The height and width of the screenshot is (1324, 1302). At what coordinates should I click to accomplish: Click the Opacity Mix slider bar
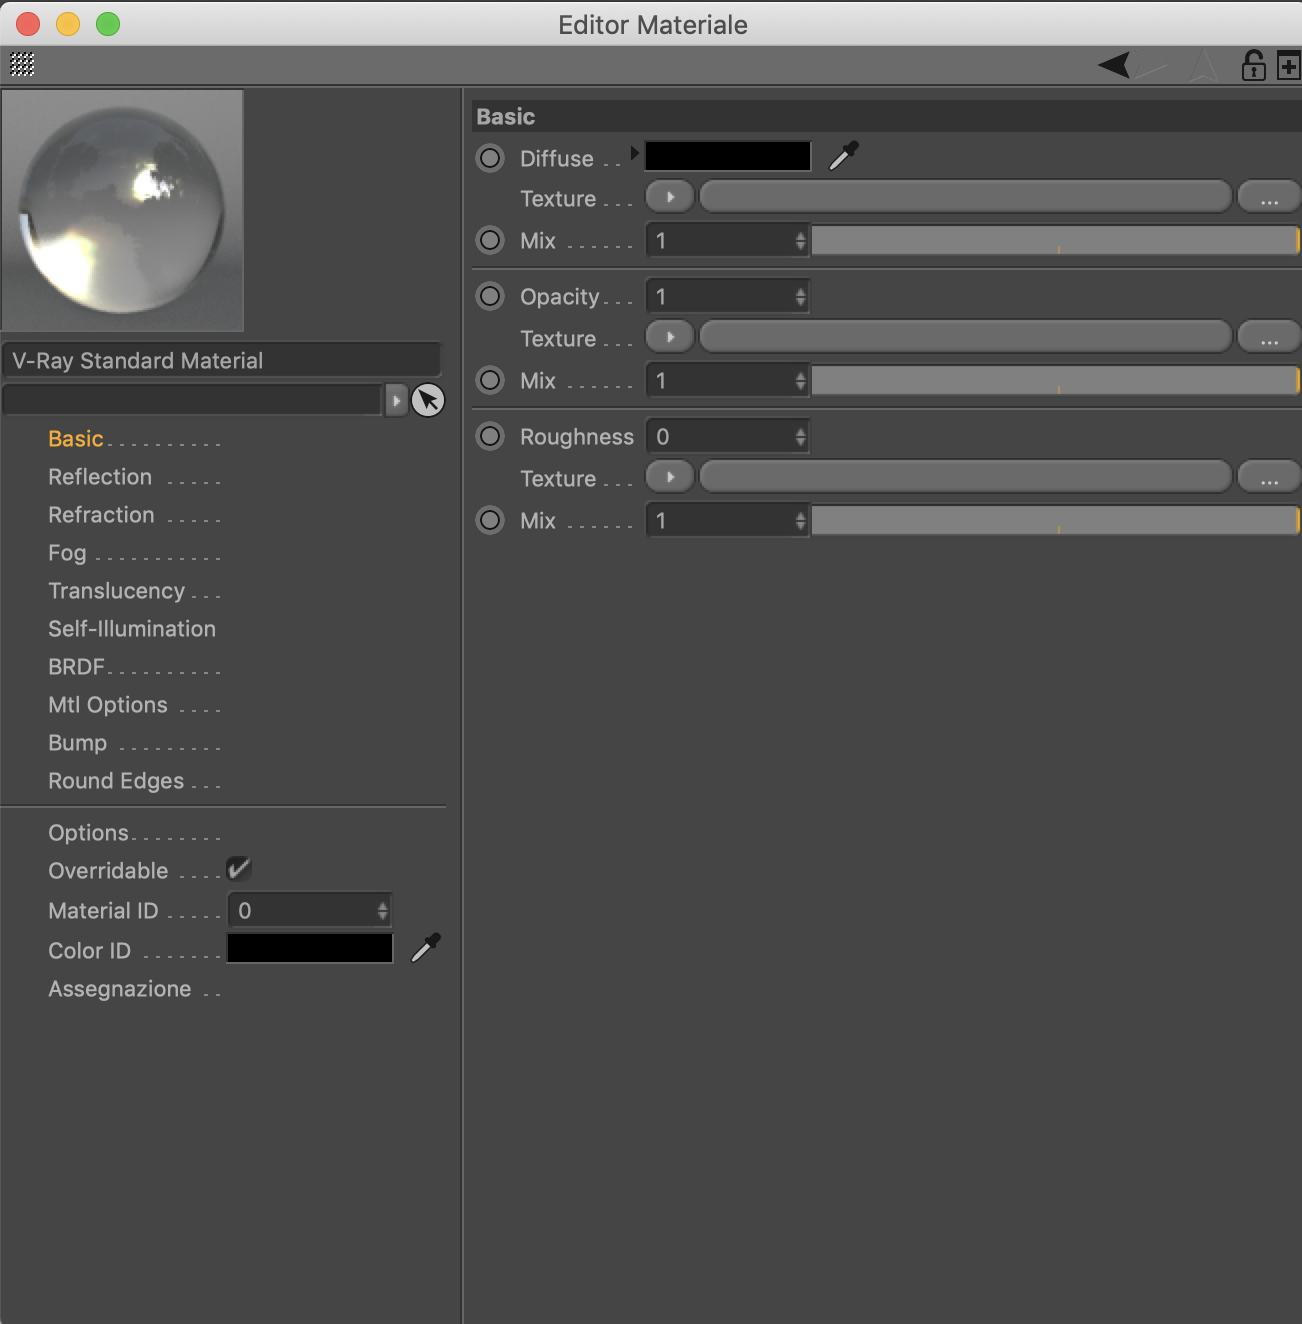pyautogui.click(x=1055, y=380)
